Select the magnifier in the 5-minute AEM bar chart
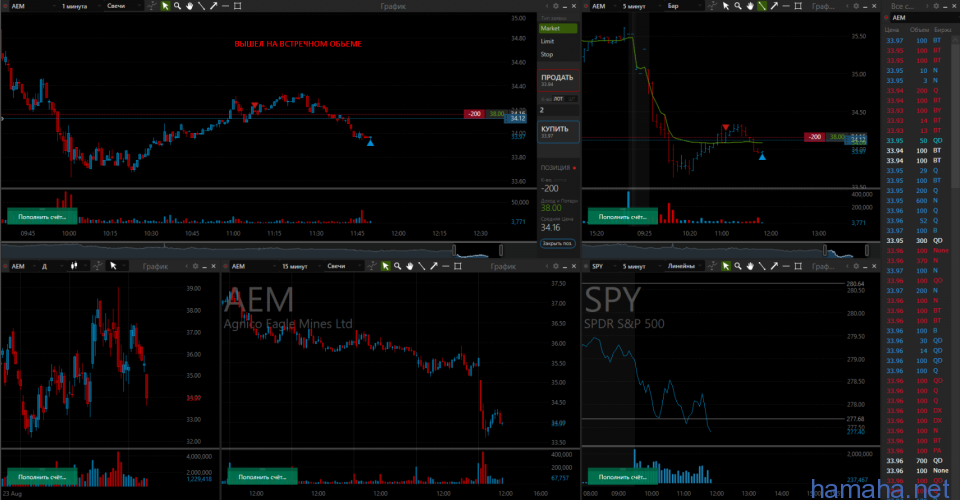Image resolution: width=960 pixels, height=500 pixels. click(x=738, y=6)
